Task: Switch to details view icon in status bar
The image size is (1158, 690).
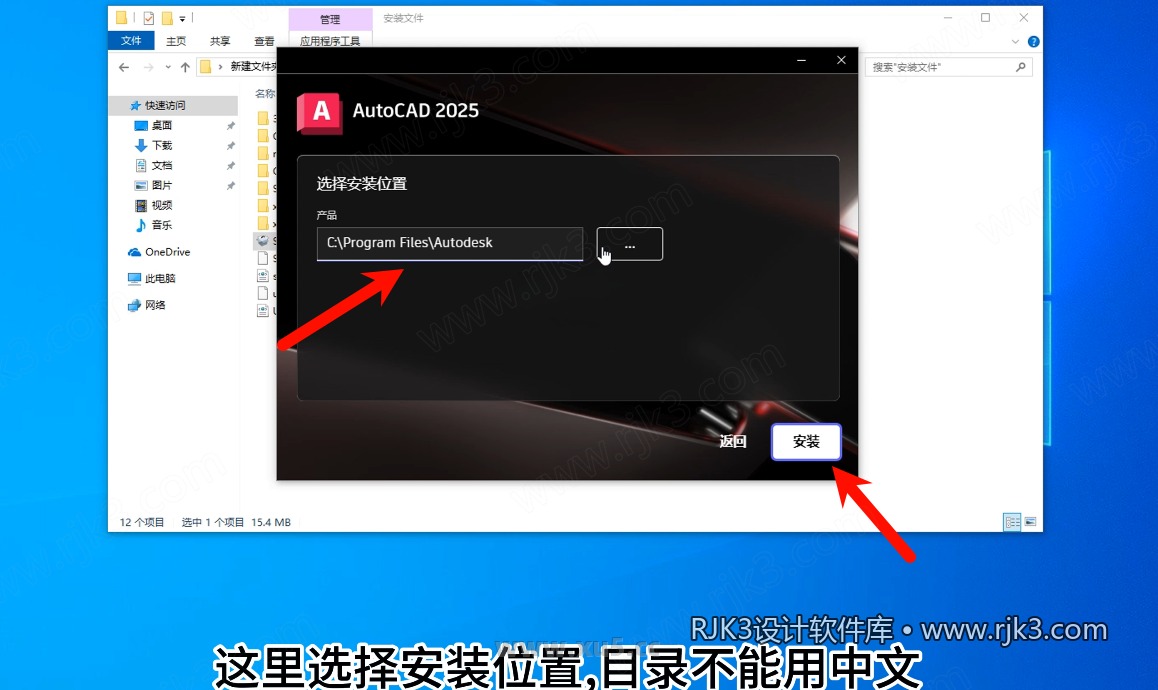Action: click(x=1012, y=522)
